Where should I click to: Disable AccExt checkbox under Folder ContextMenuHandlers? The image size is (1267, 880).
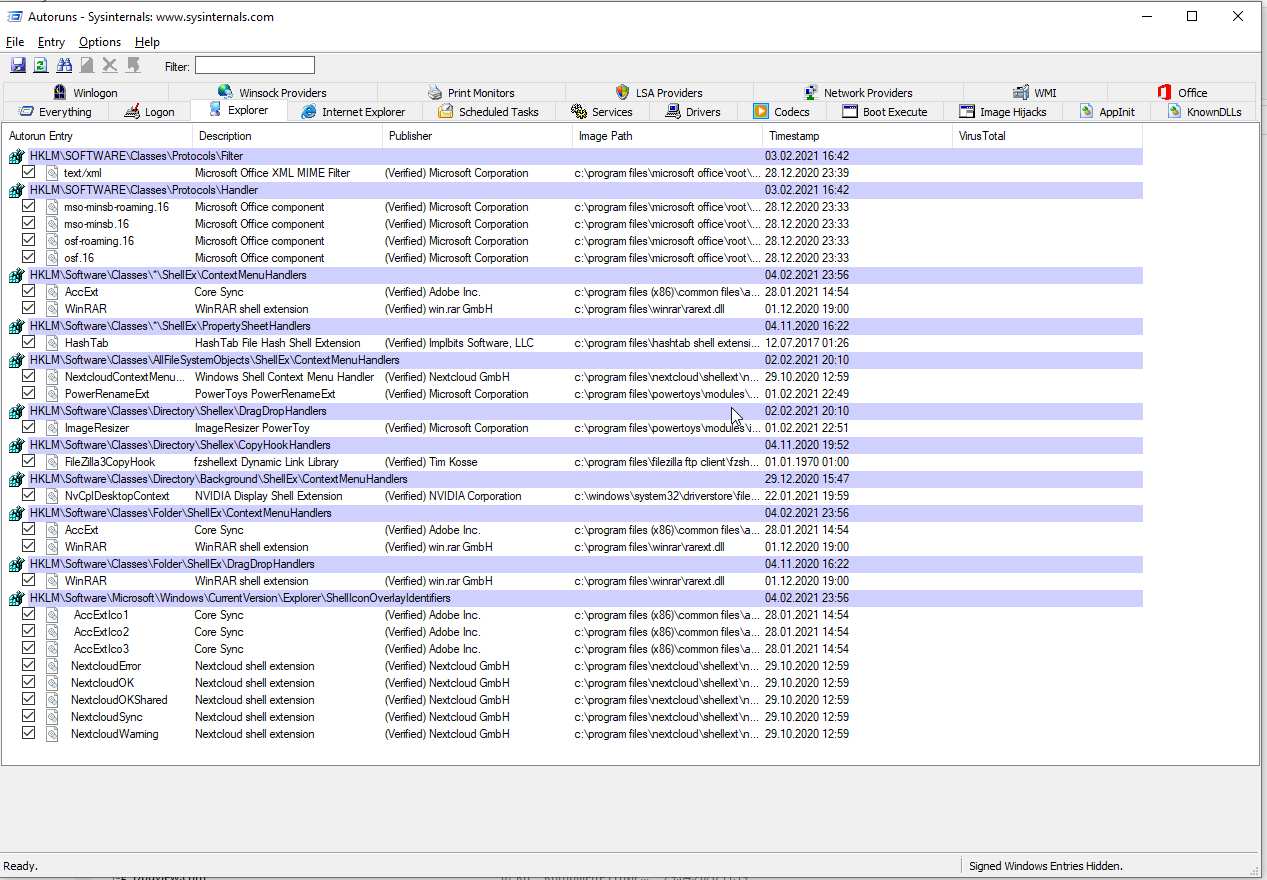(28, 529)
